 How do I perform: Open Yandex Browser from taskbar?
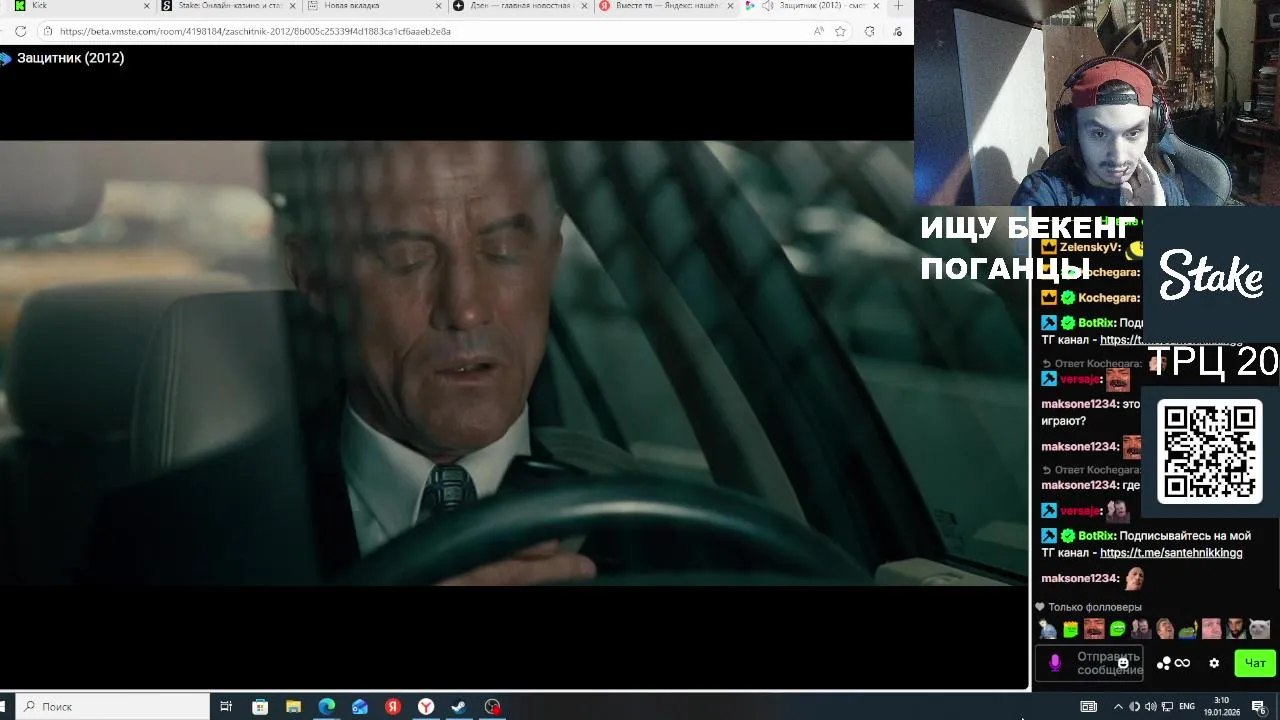click(x=426, y=707)
